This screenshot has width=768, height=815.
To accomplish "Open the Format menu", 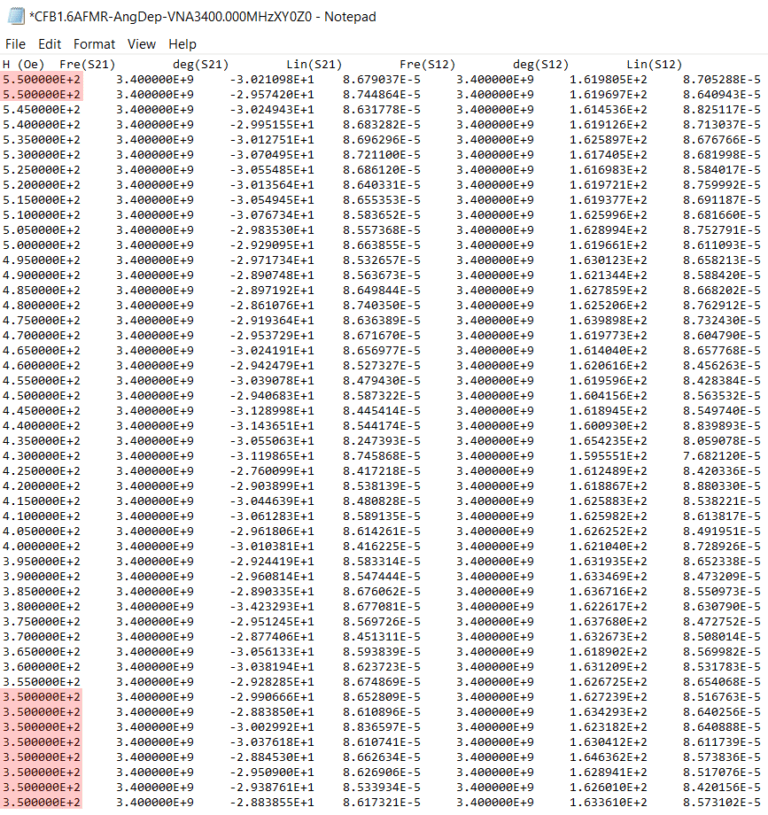I will coord(94,44).
